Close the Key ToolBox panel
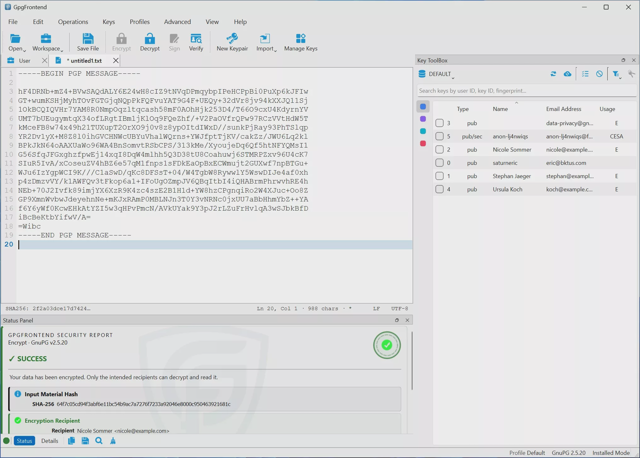Image resolution: width=640 pixels, height=458 pixels. tap(633, 60)
